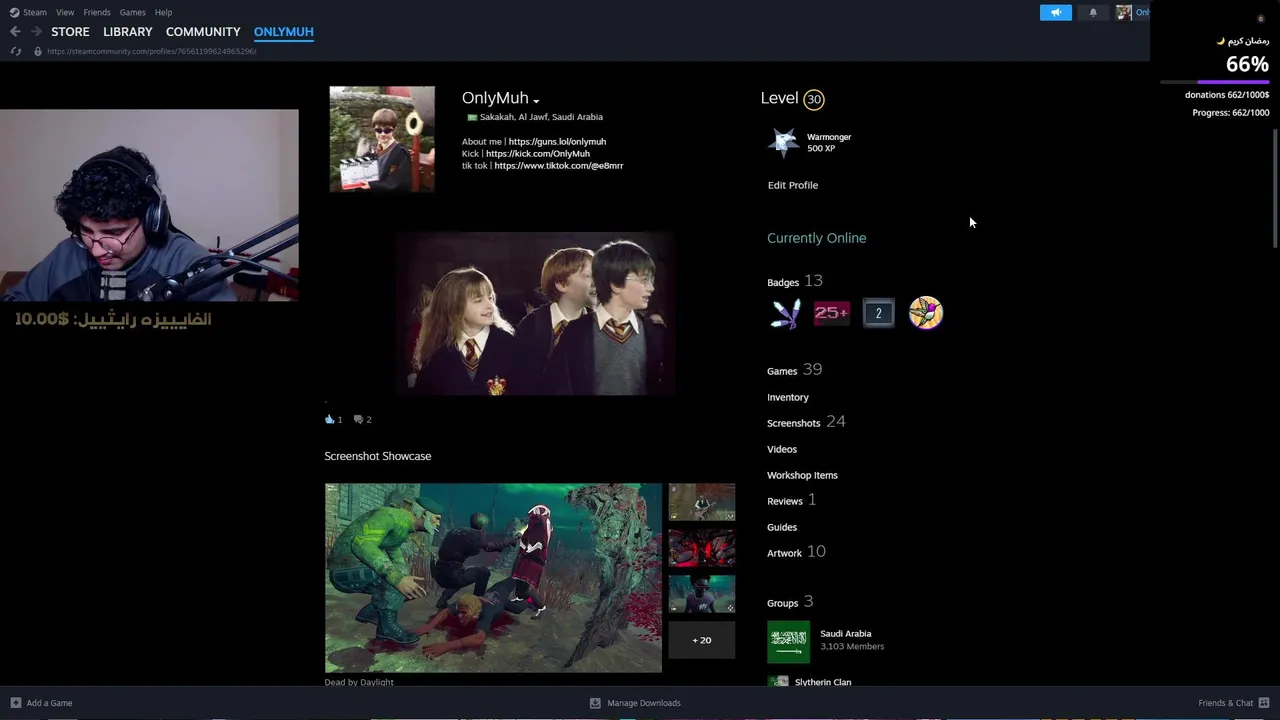Click the Steam logo in menu bar

(14, 12)
